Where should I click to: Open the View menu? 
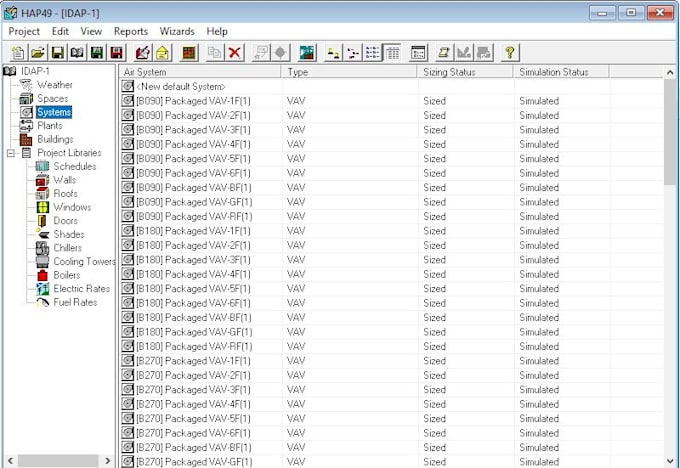point(91,31)
